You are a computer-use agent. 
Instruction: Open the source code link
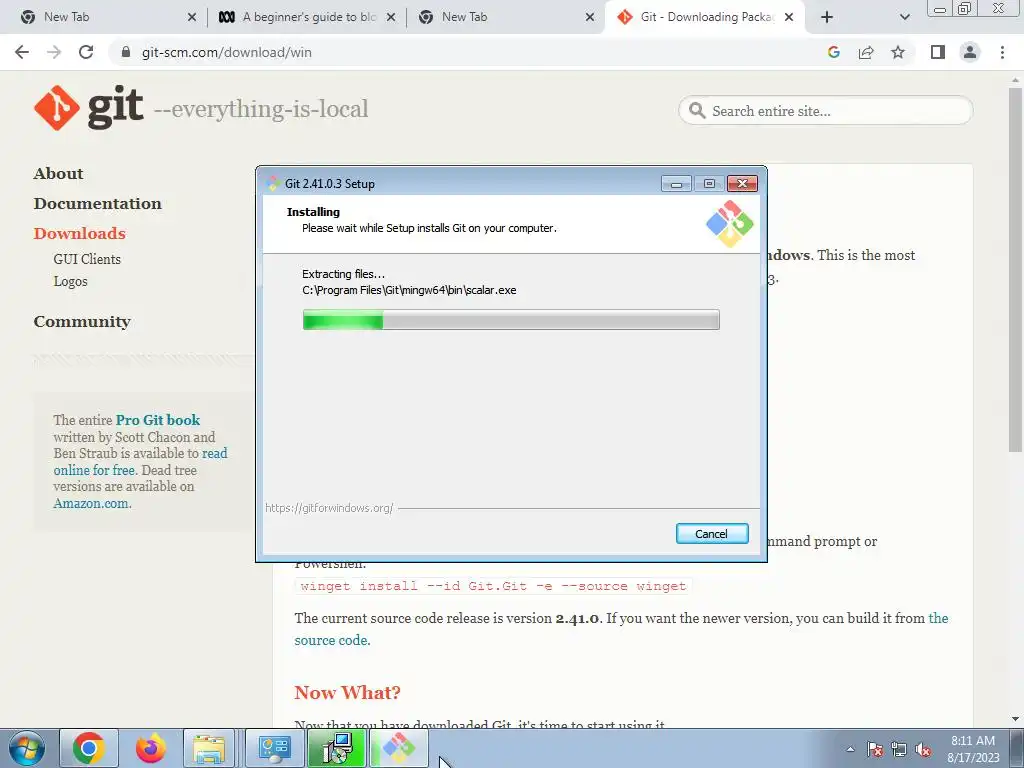[330, 640]
